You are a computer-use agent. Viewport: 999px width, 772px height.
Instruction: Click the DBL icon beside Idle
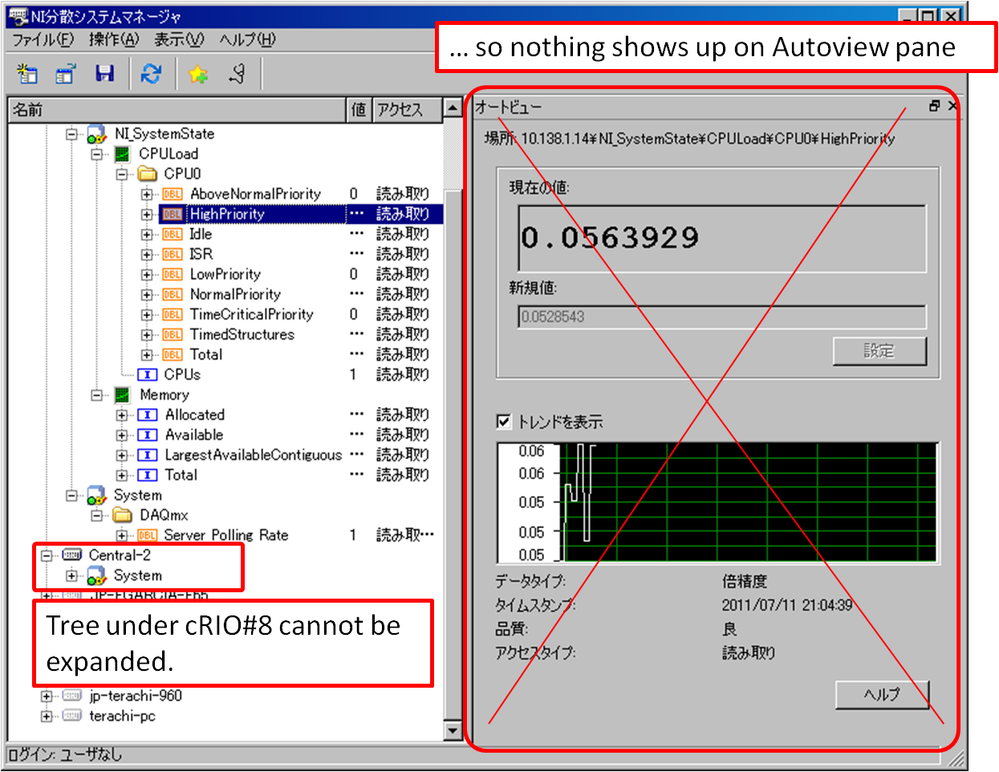172,234
